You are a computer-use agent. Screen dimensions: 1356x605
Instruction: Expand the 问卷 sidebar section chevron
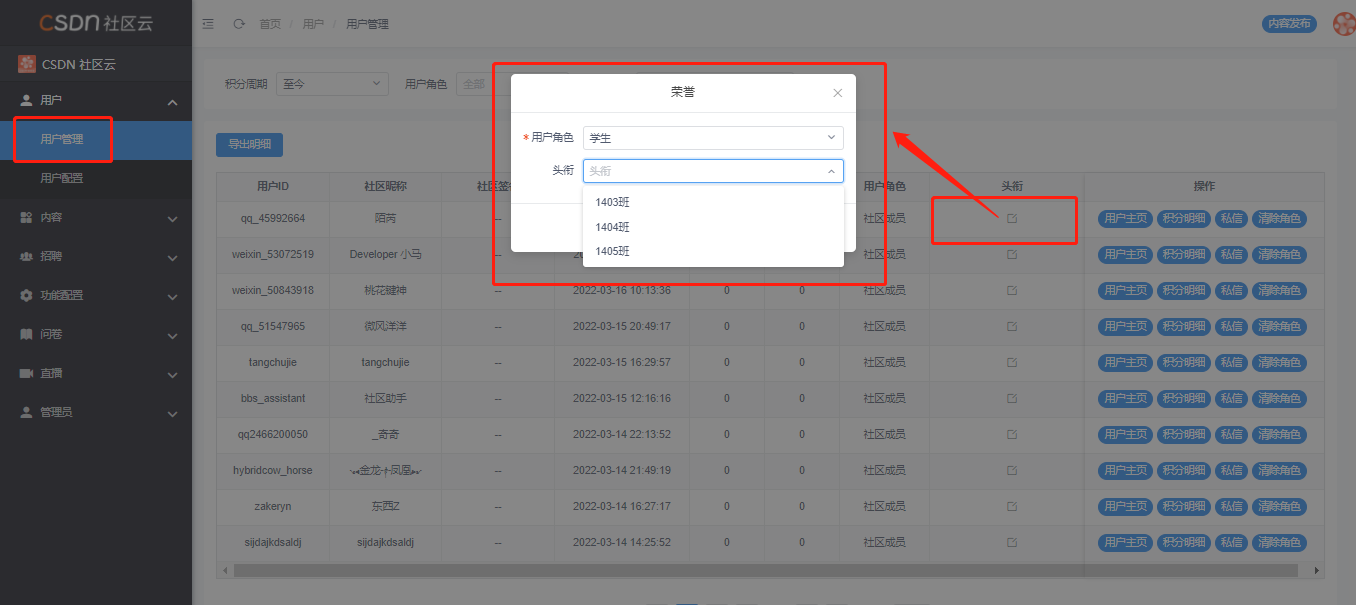click(x=172, y=336)
